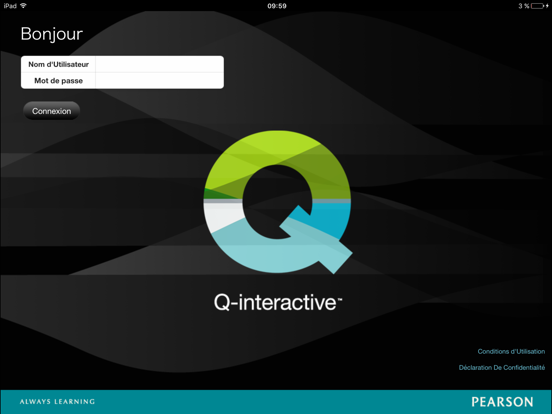
Task: Tap the 3 % battery percentage
Action: click(x=524, y=6)
